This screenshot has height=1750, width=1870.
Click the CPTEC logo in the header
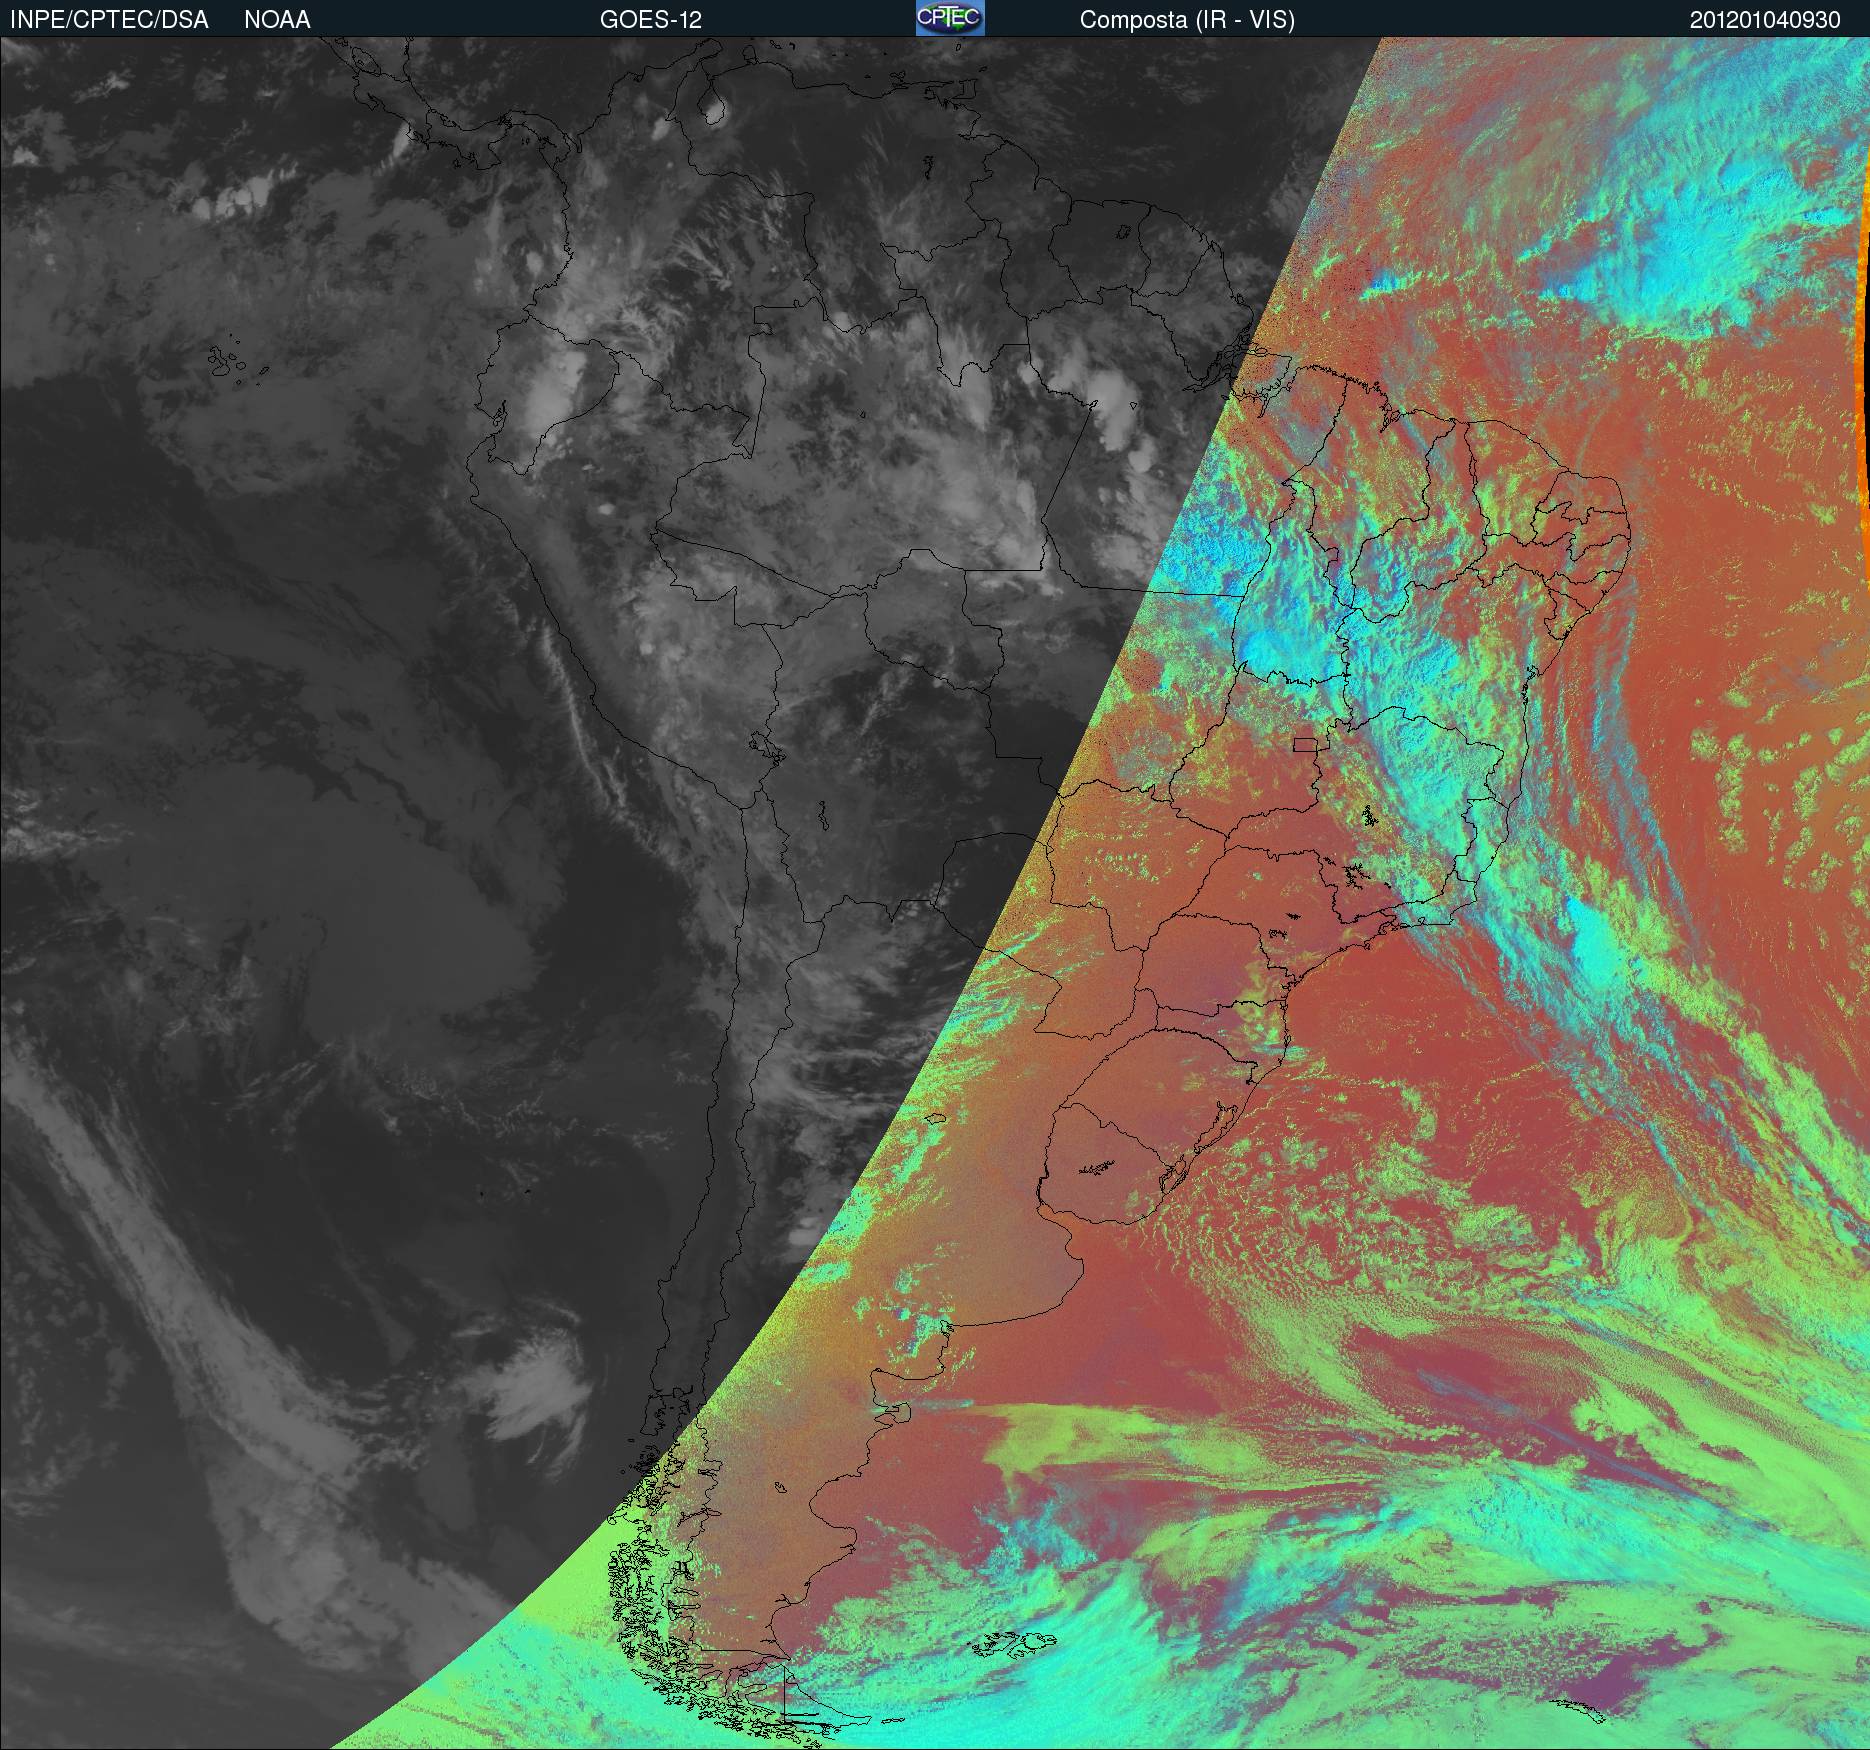pos(950,18)
